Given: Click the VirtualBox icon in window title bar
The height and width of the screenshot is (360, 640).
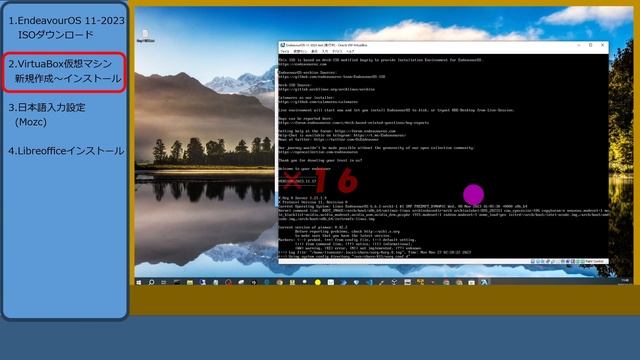Looking at the screenshot, I should [282, 45].
